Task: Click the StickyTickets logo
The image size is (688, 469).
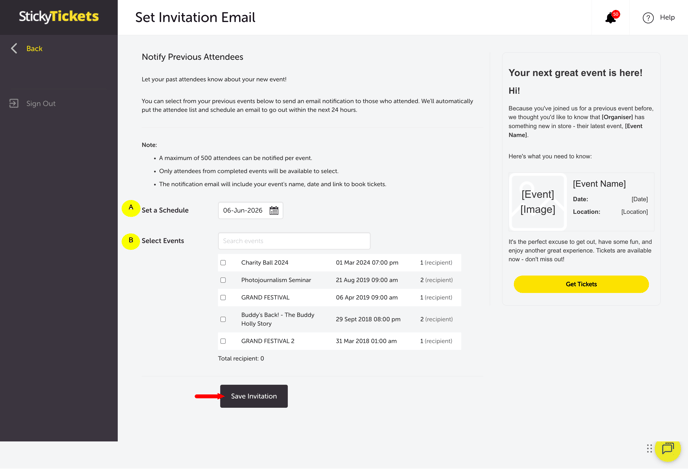Action: [58, 17]
